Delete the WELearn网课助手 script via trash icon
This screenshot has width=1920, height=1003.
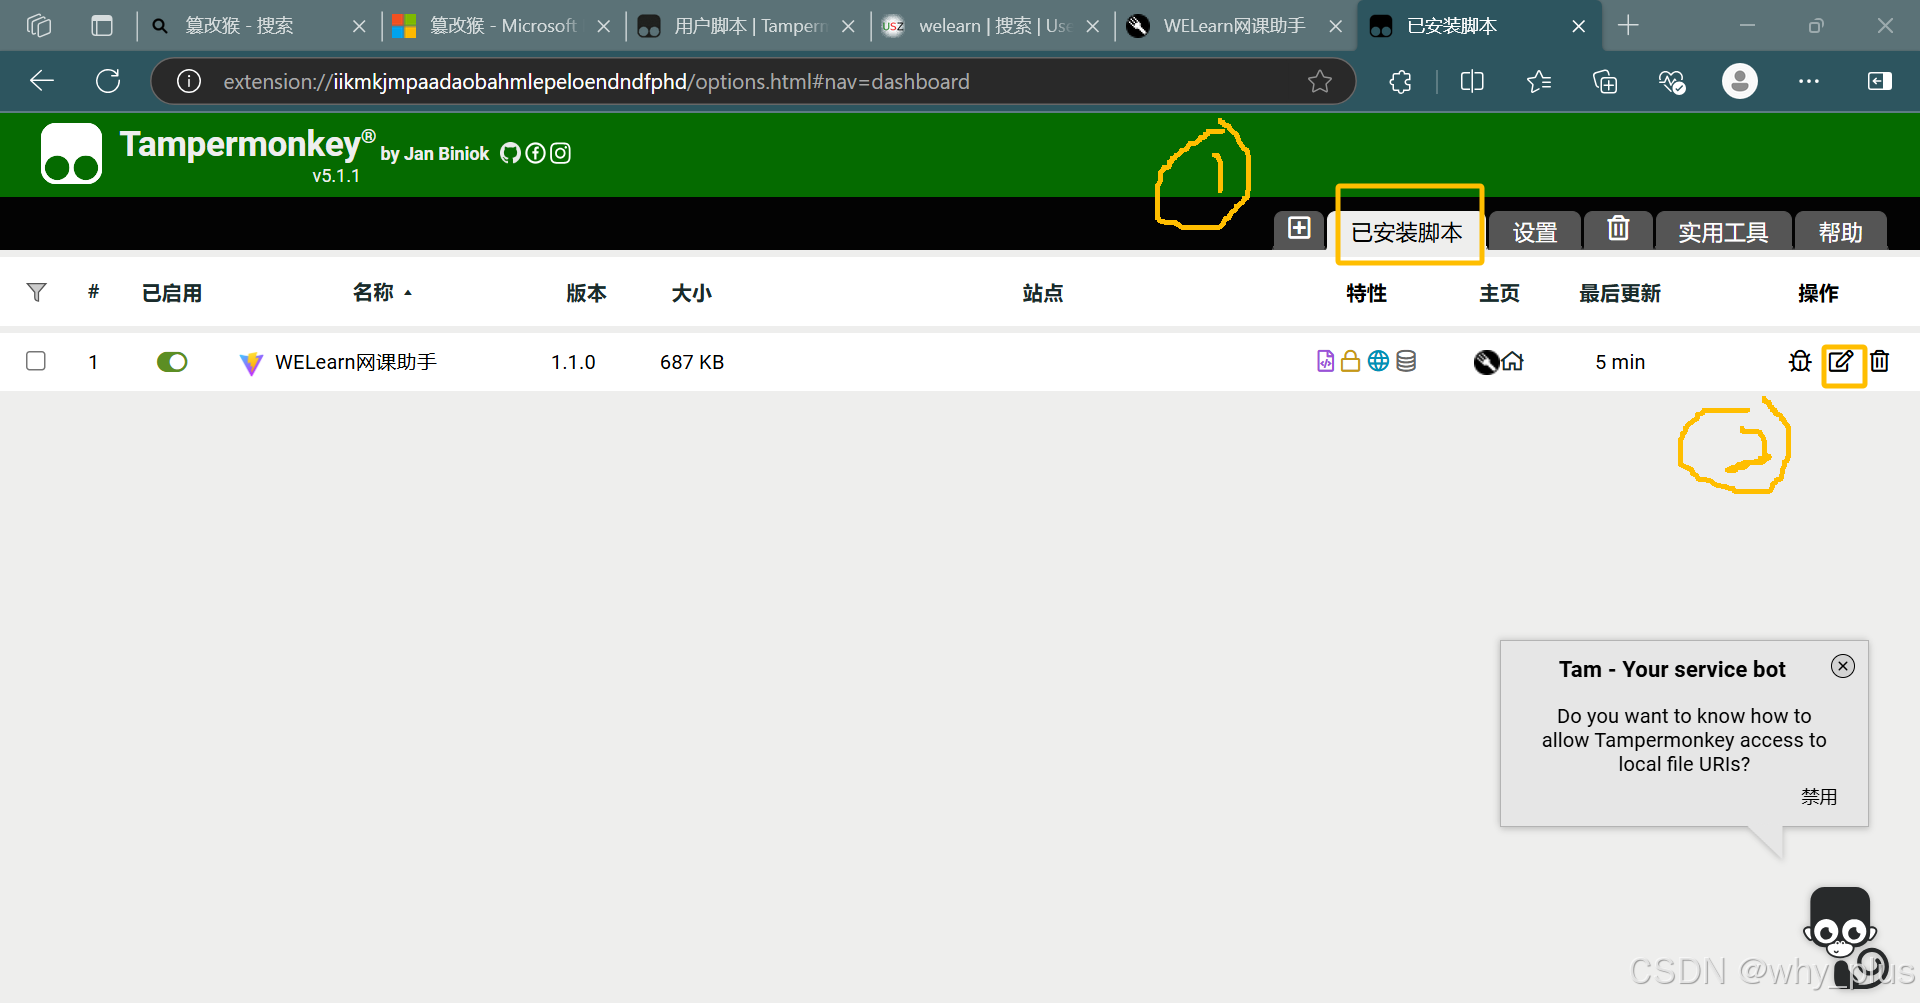click(x=1880, y=362)
